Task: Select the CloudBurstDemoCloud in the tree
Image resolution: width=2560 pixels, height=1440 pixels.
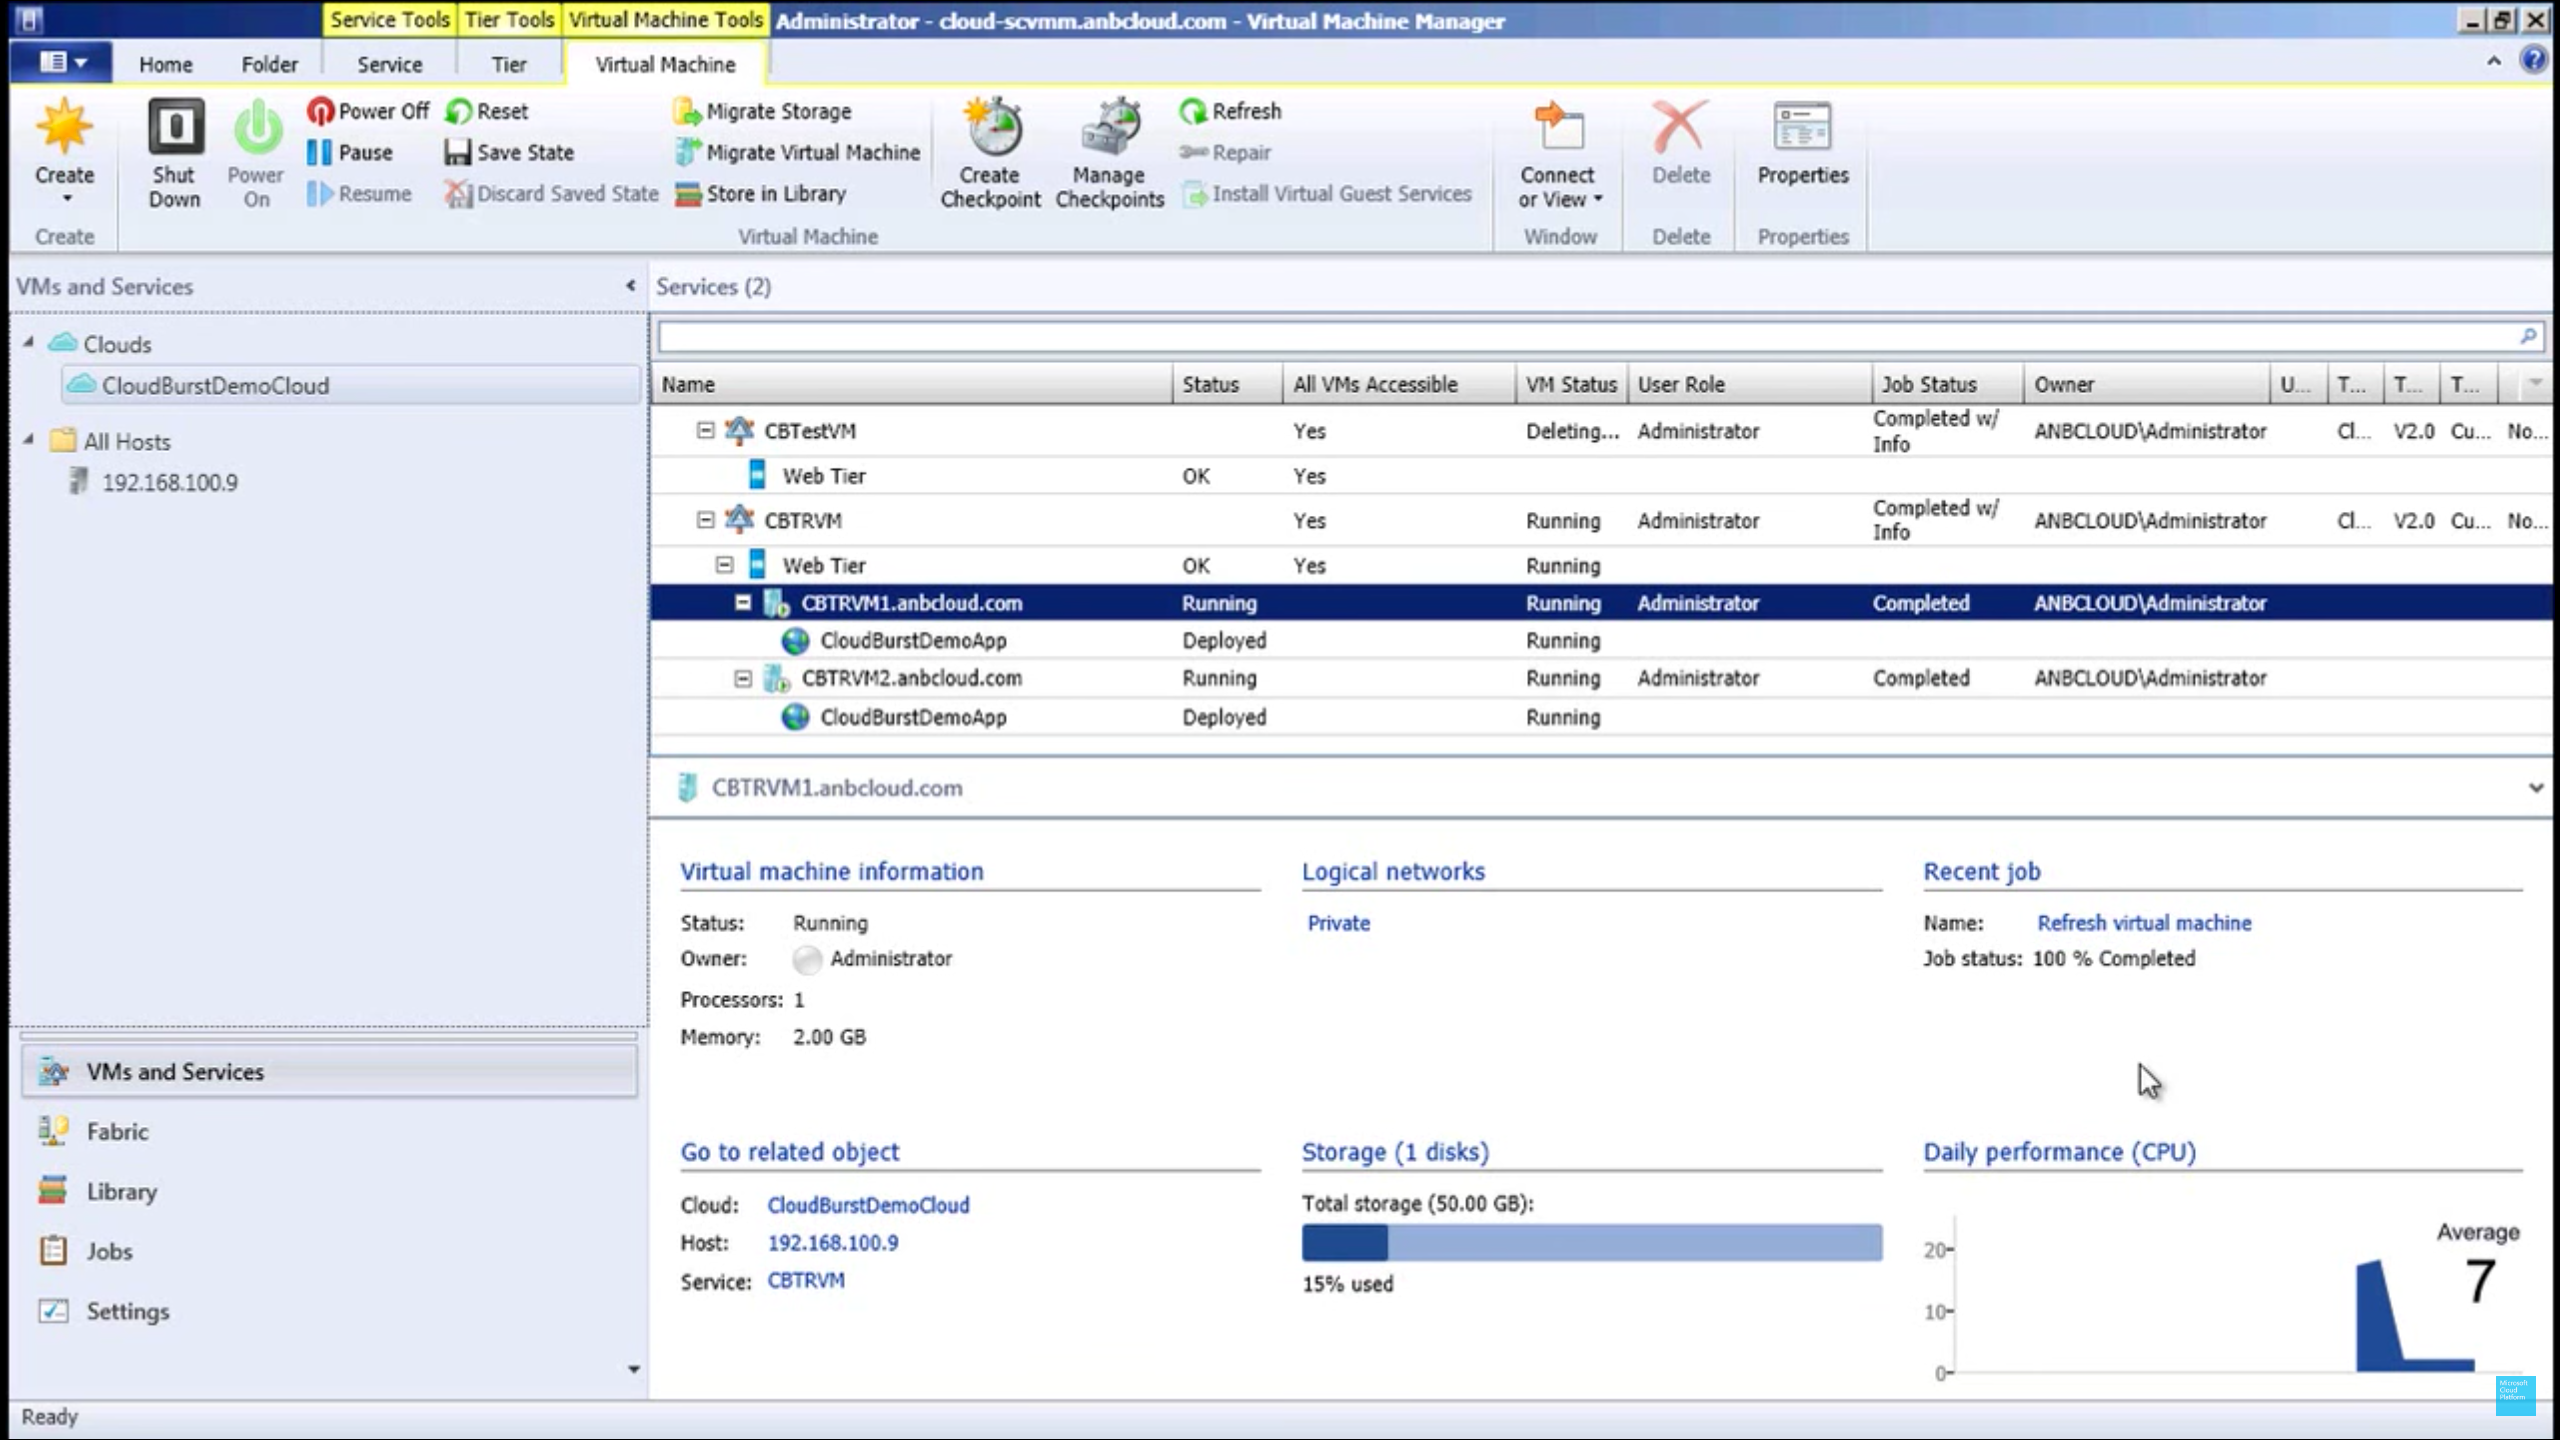Action: (216, 384)
